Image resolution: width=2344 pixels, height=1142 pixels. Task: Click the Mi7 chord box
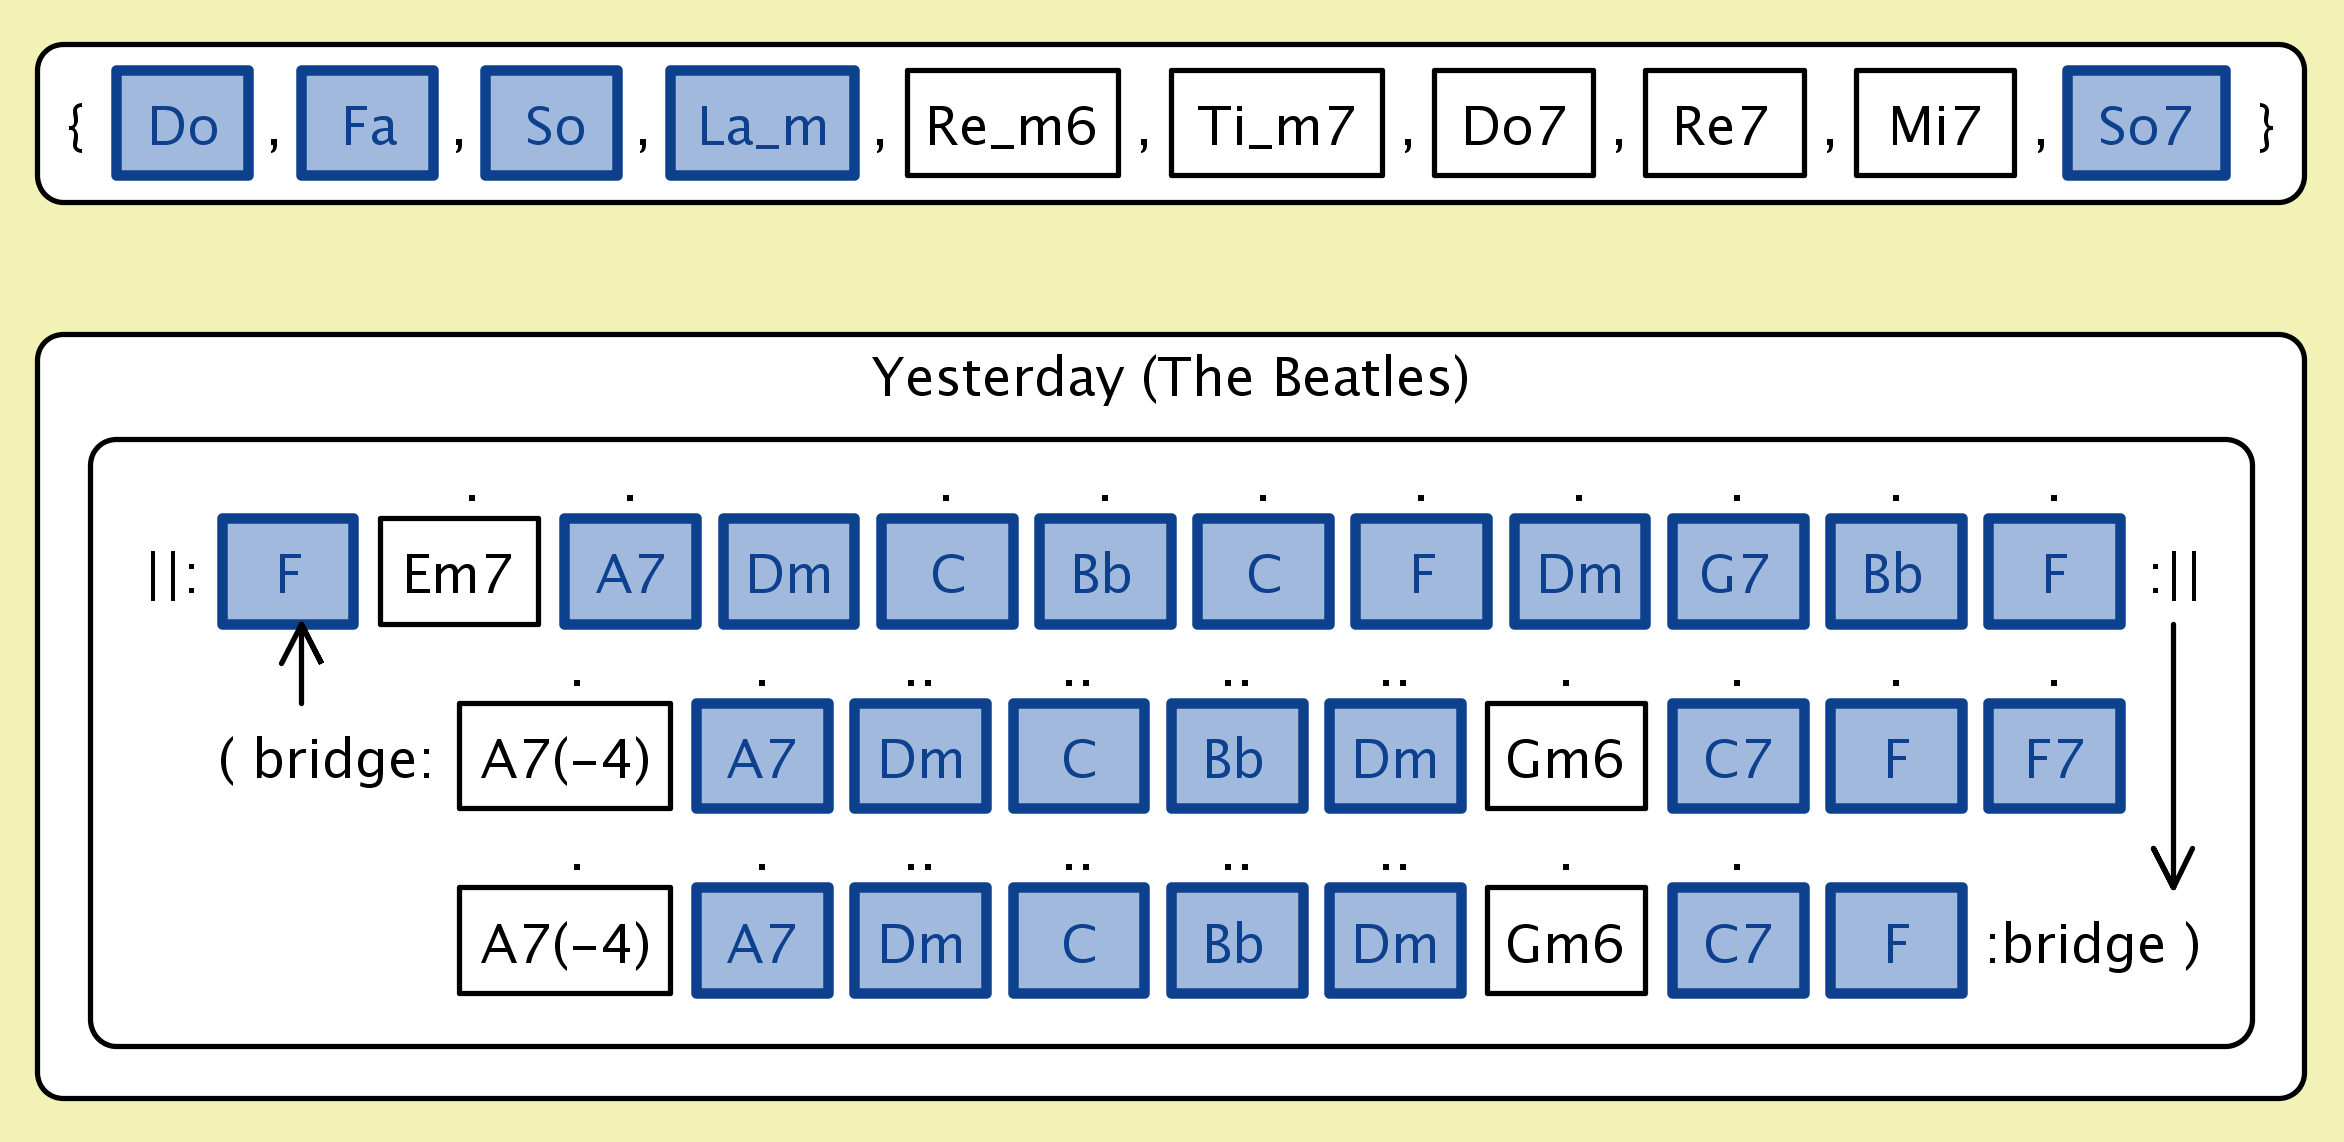1935,124
